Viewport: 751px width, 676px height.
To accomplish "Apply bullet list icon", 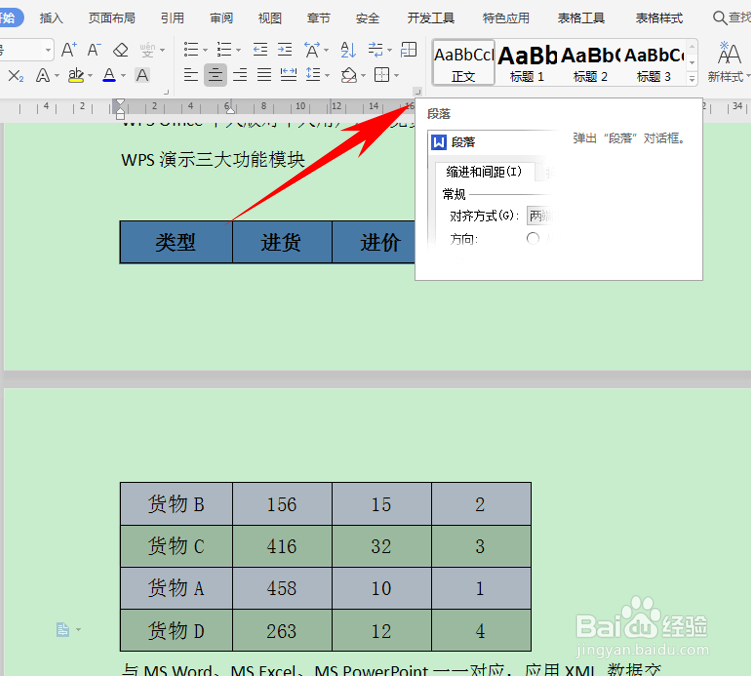I will pos(191,49).
